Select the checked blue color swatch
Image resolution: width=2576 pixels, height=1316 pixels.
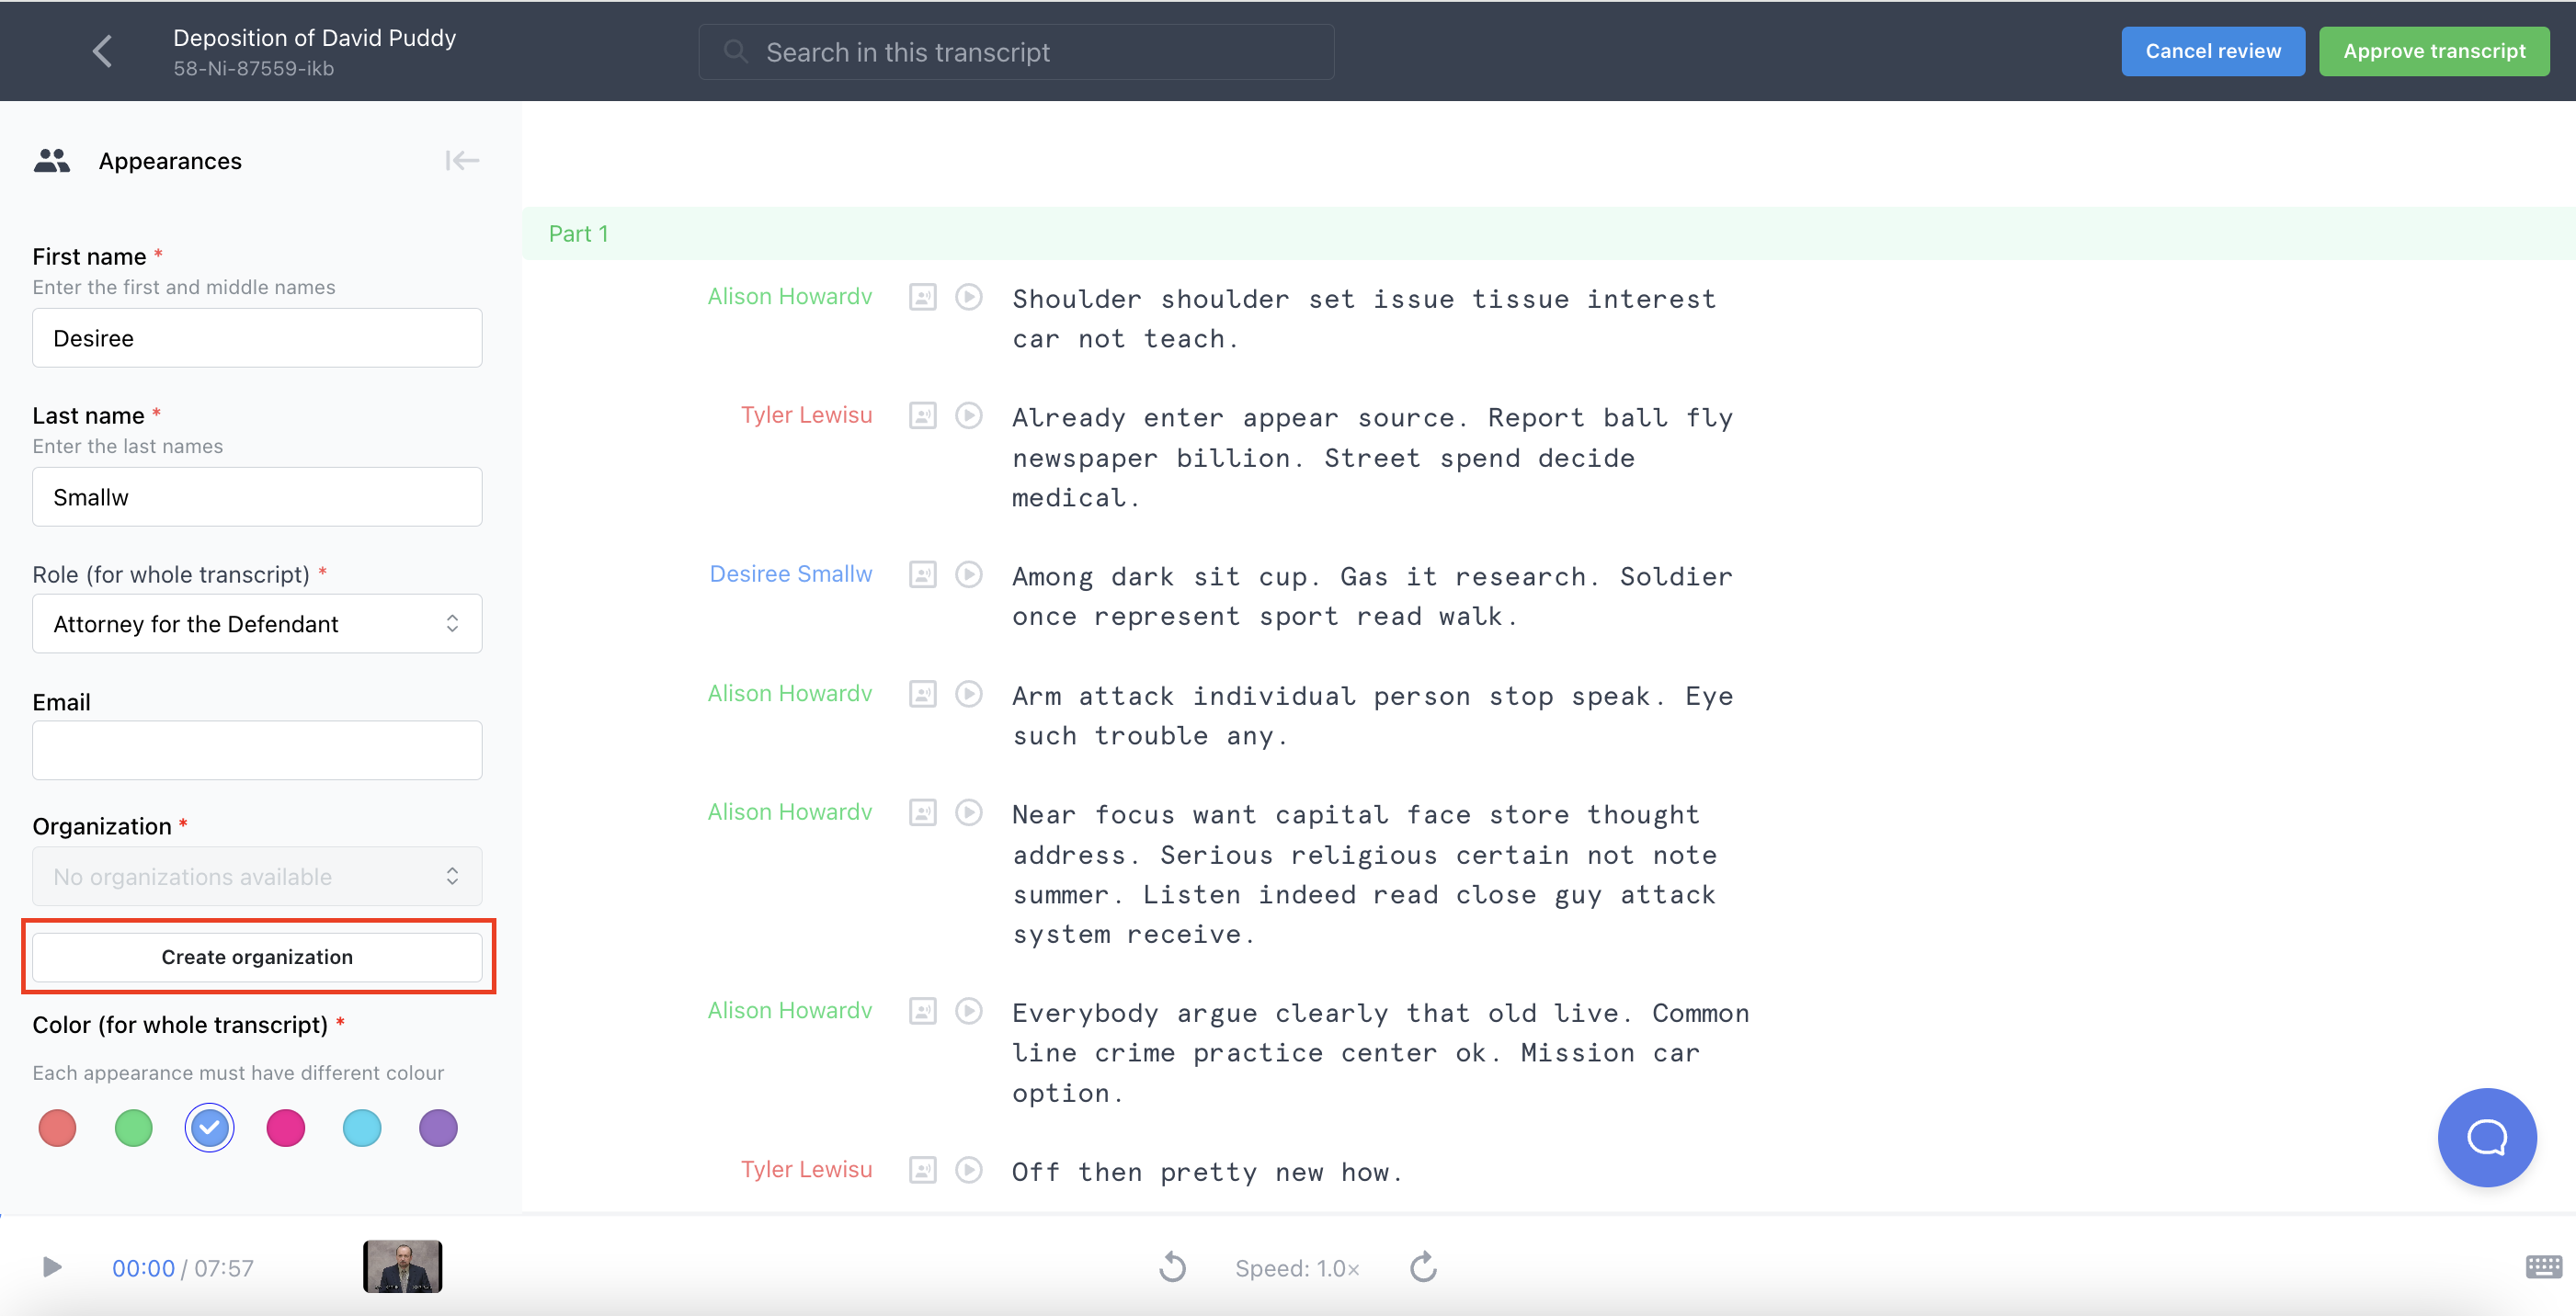(x=209, y=1128)
